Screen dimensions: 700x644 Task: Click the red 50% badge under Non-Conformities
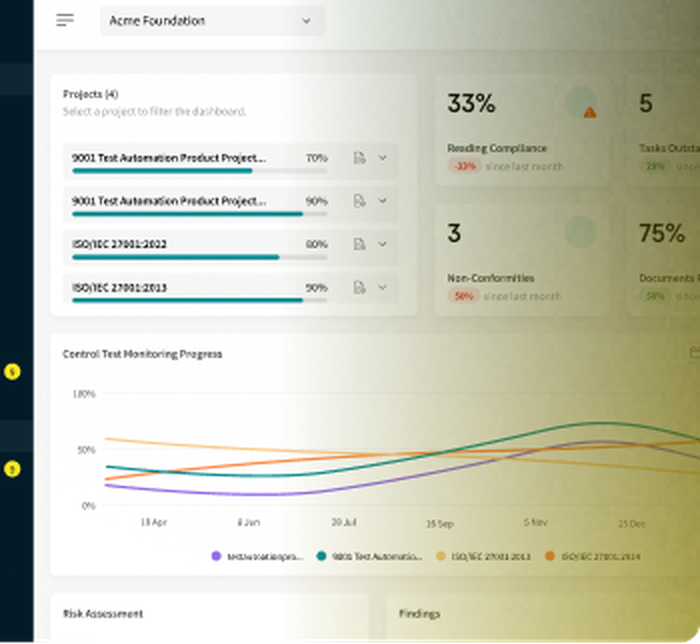[463, 296]
